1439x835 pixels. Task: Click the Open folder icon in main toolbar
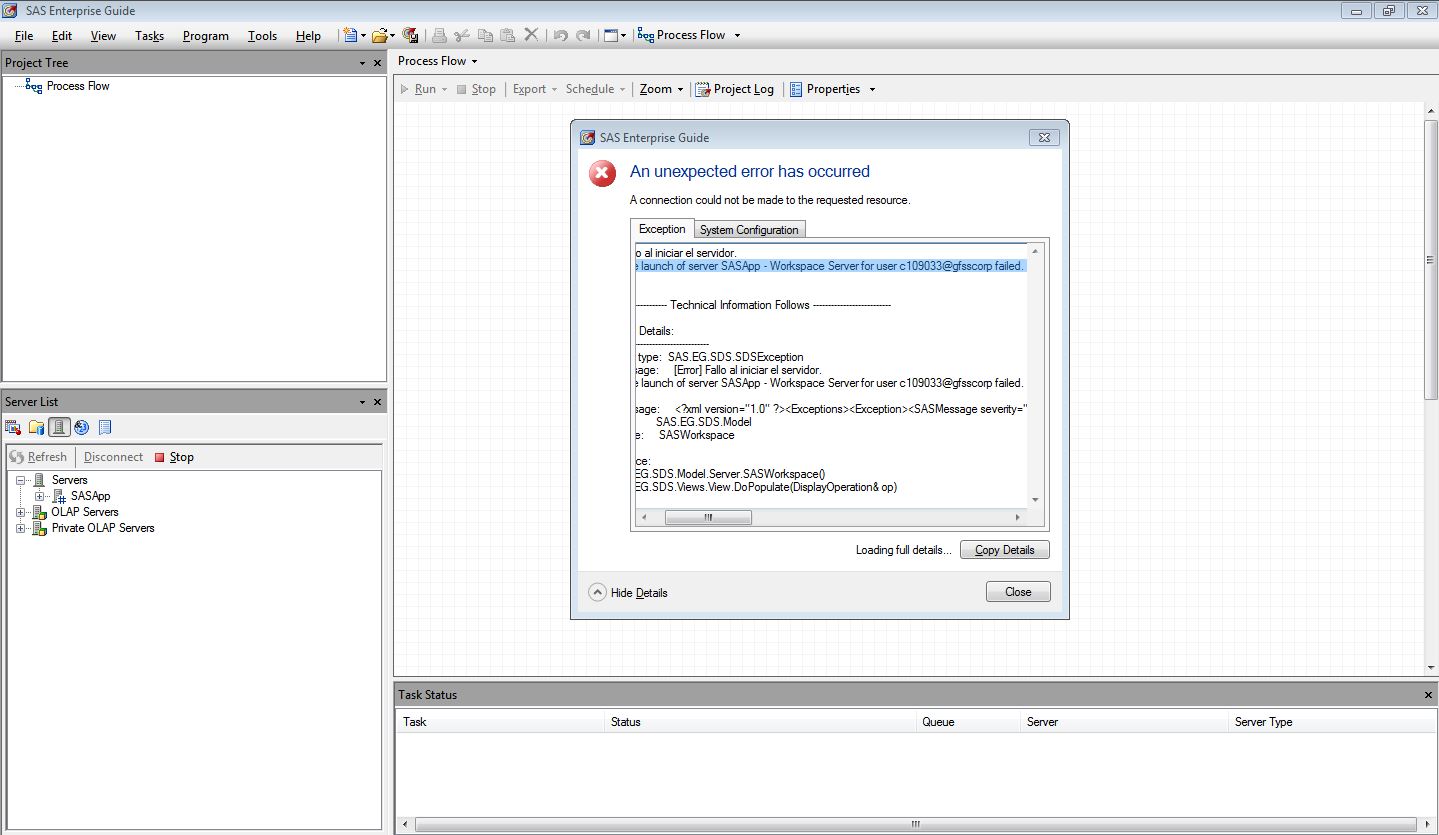(379, 35)
